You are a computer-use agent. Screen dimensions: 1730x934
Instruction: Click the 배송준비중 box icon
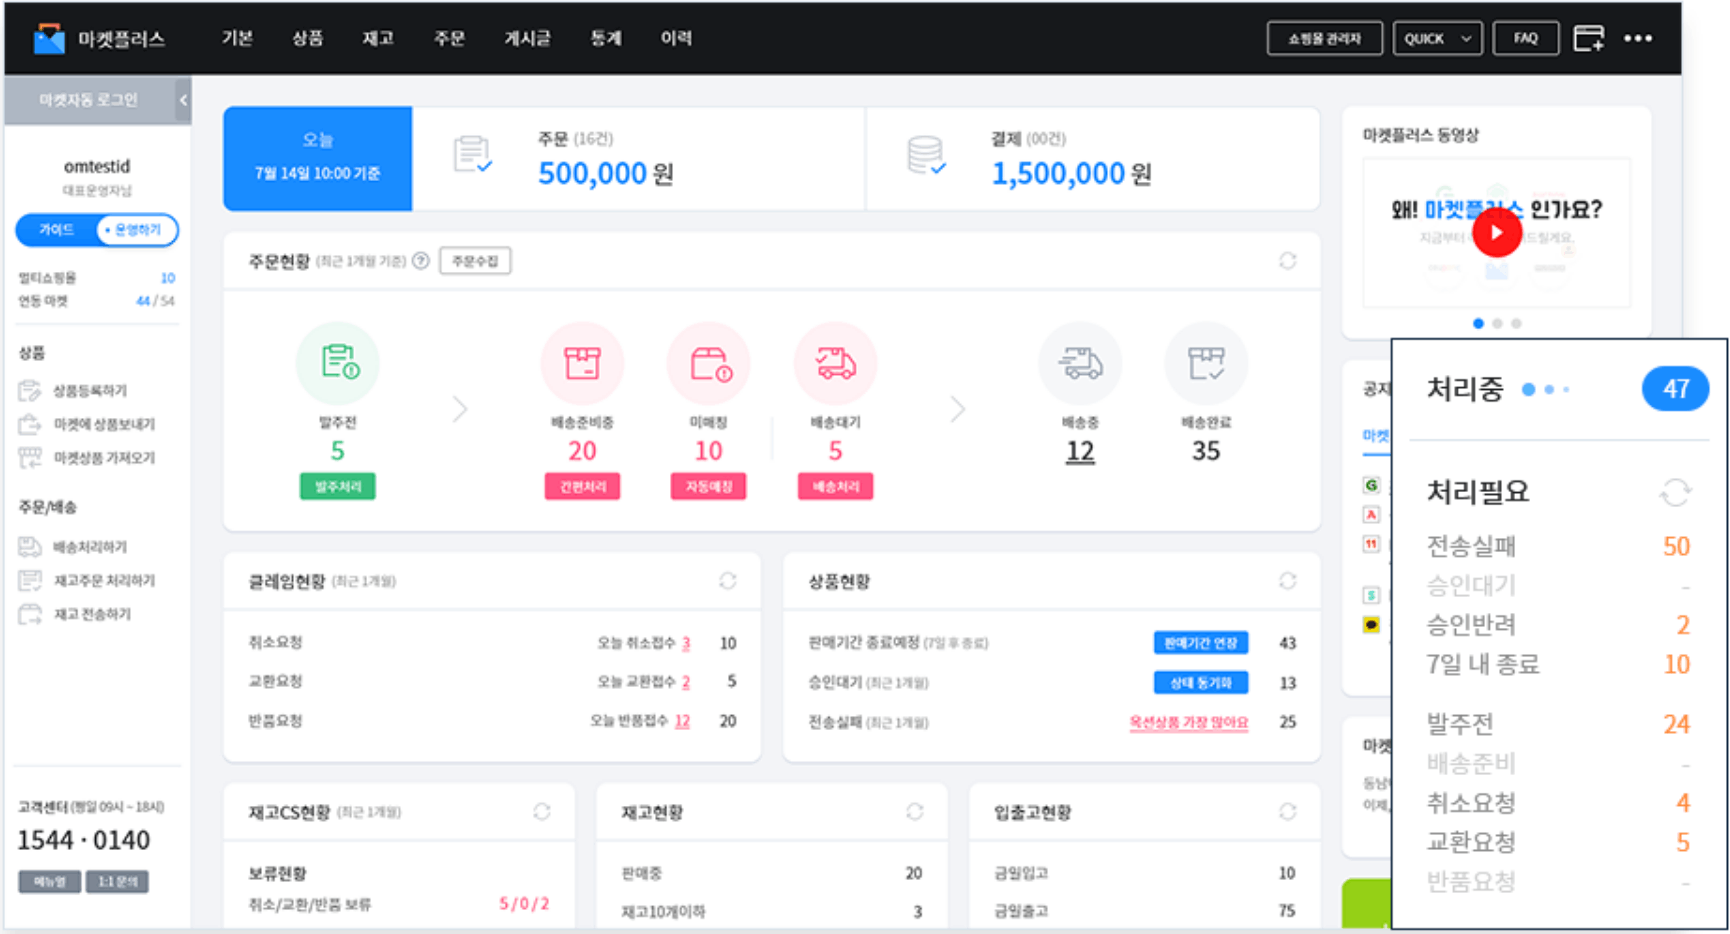(x=582, y=362)
